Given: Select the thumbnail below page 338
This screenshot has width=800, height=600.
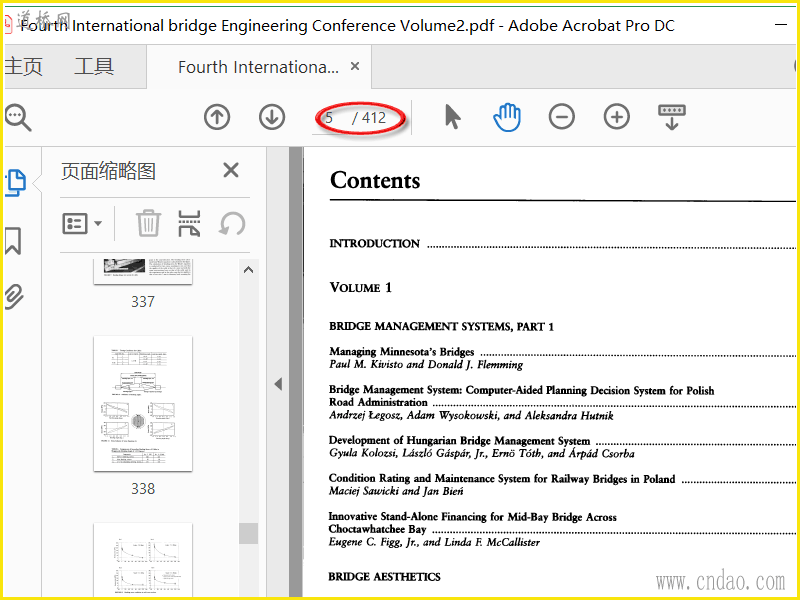Looking at the screenshot, I should [143, 560].
